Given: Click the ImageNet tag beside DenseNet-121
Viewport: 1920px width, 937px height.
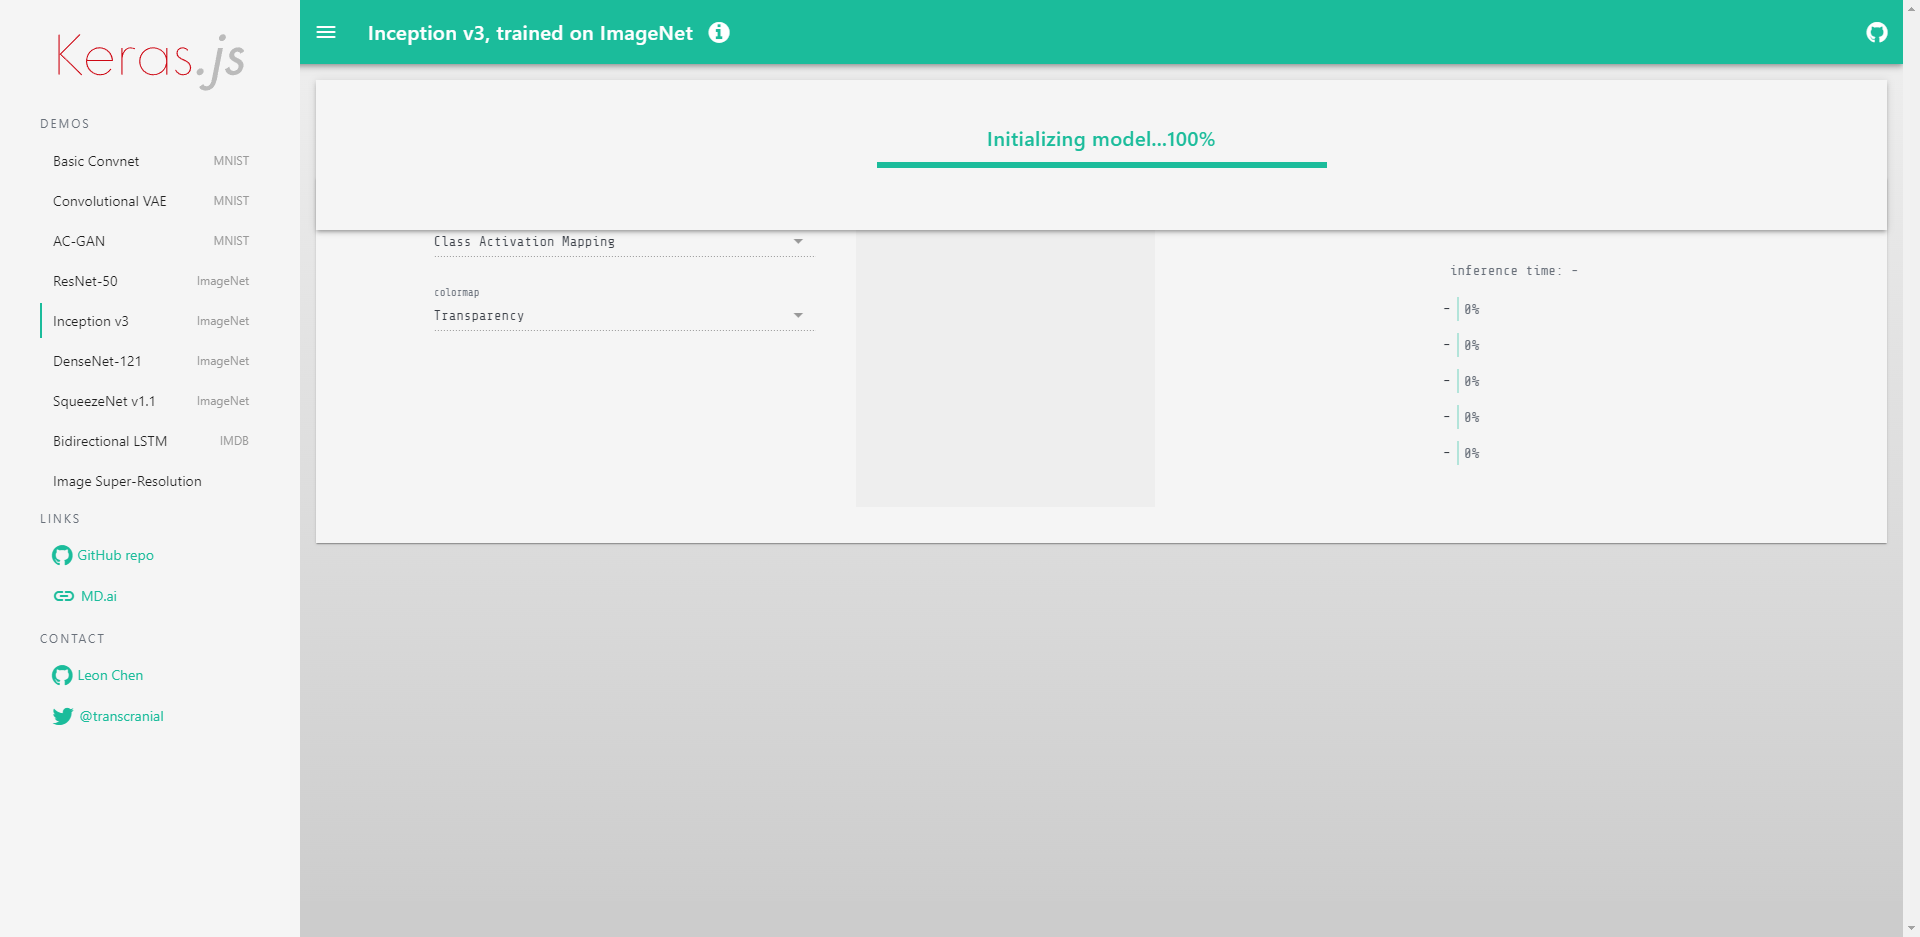Looking at the screenshot, I should coord(223,361).
